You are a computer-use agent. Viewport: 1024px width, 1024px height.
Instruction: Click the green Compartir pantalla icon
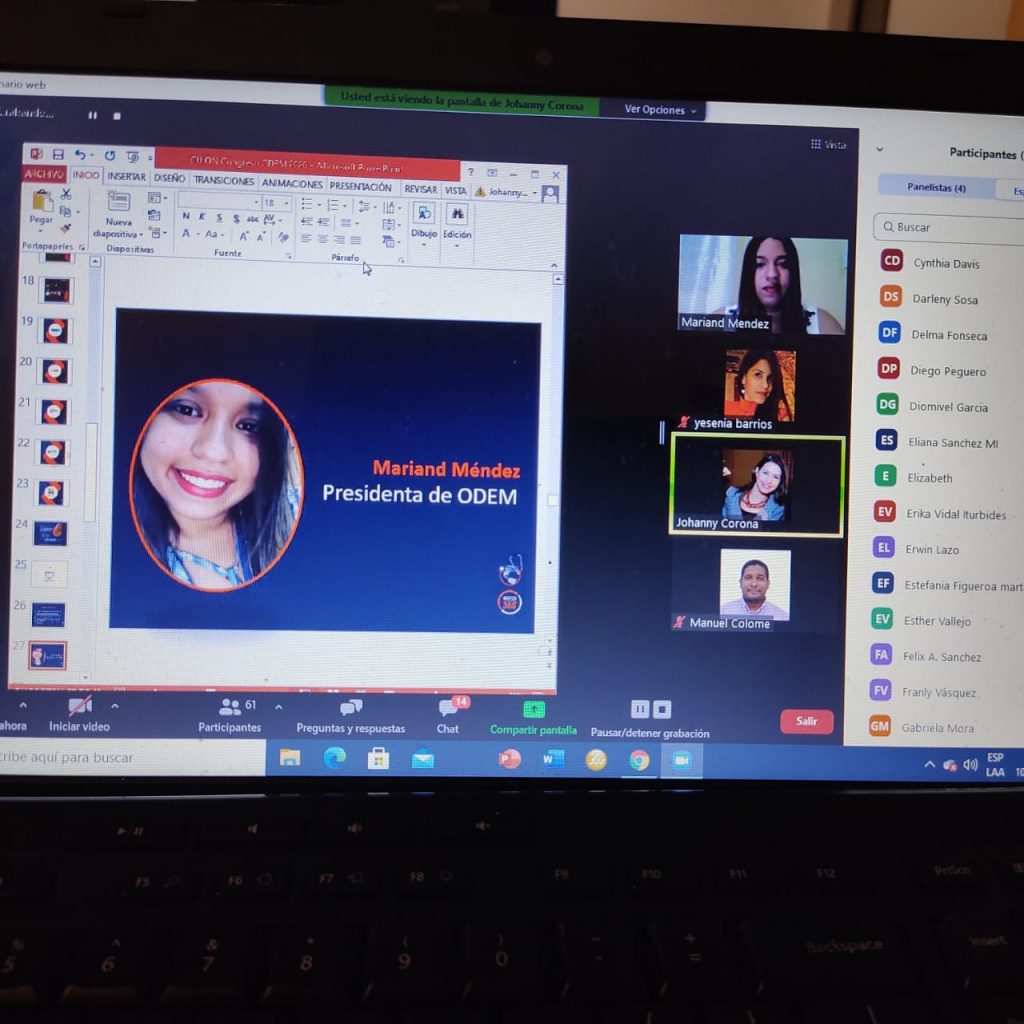tap(534, 709)
